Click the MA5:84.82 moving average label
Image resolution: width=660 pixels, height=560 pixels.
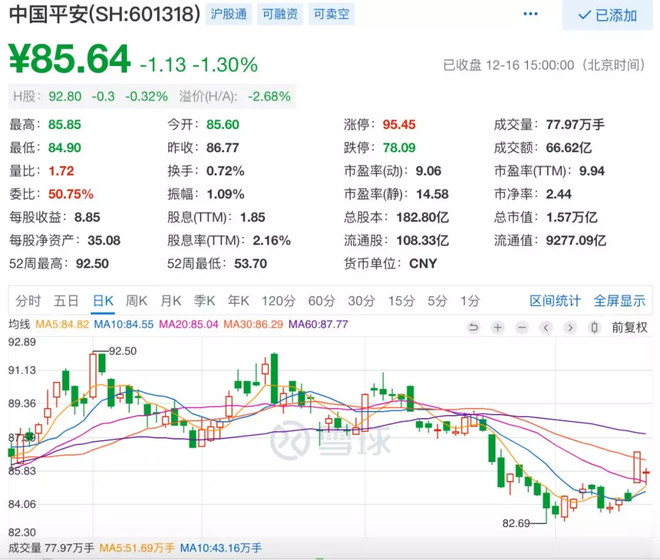[62, 324]
